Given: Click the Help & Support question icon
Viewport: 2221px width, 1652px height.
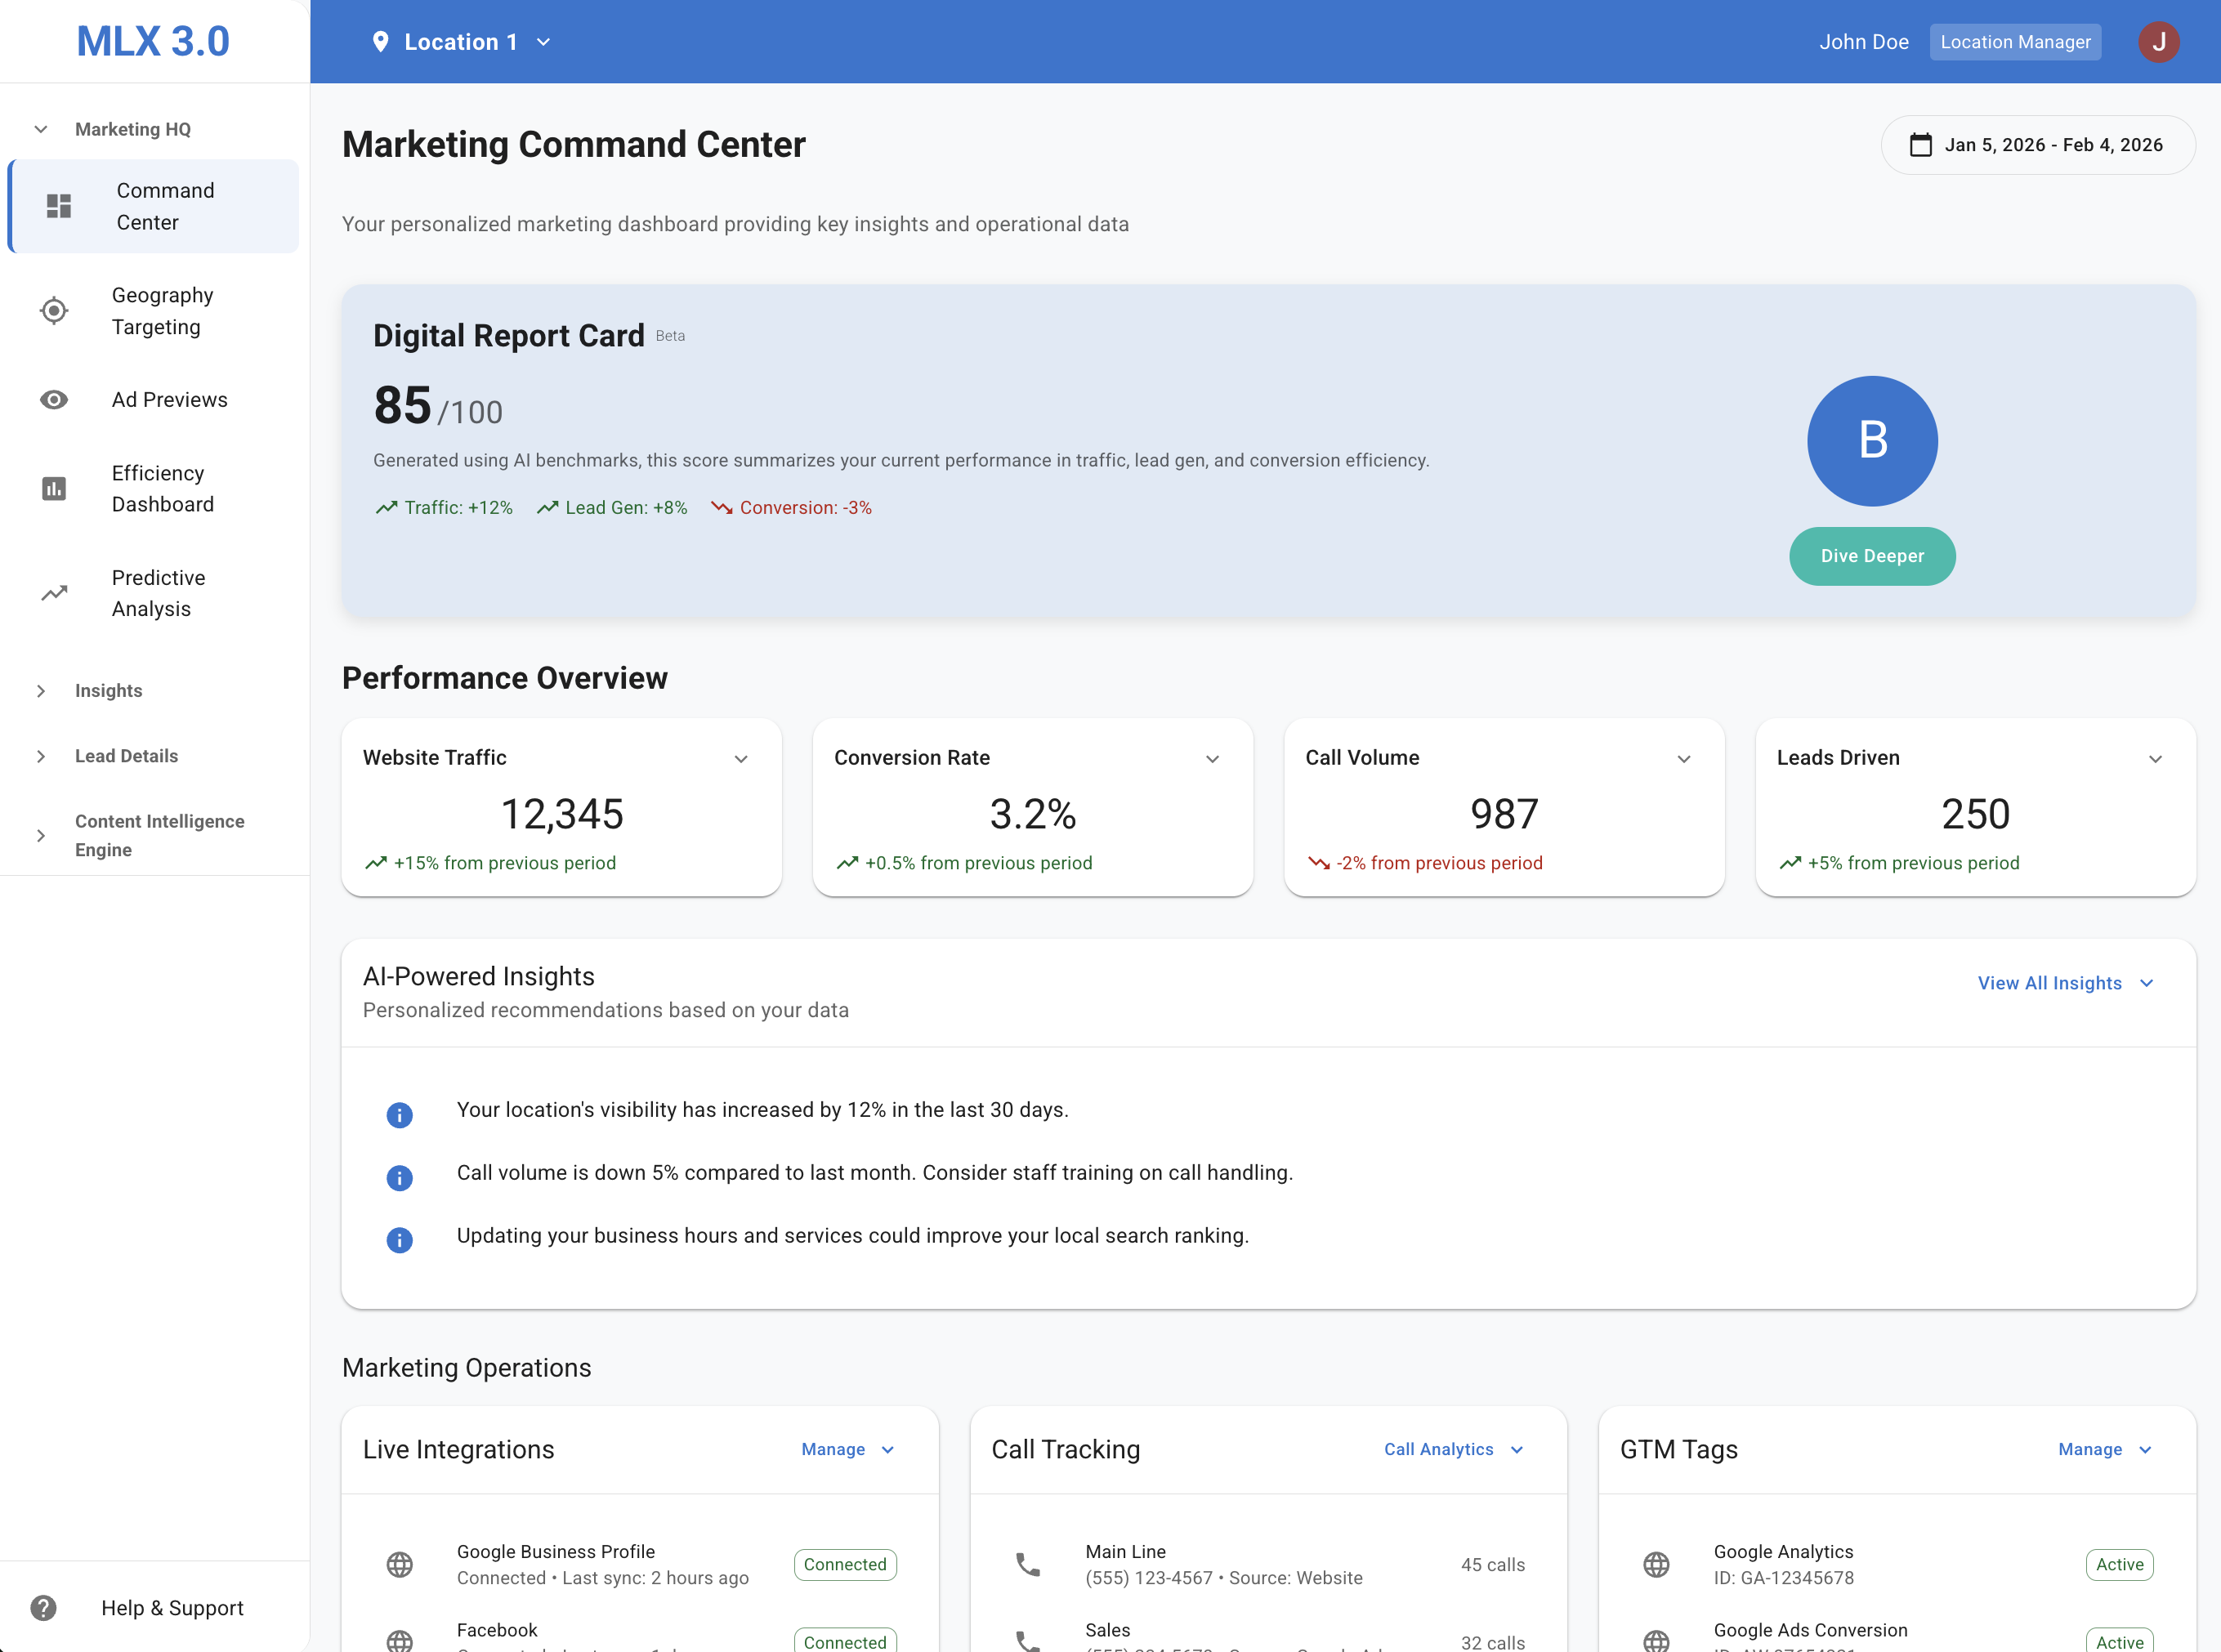Looking at the screenshot, I should 43,1608.
